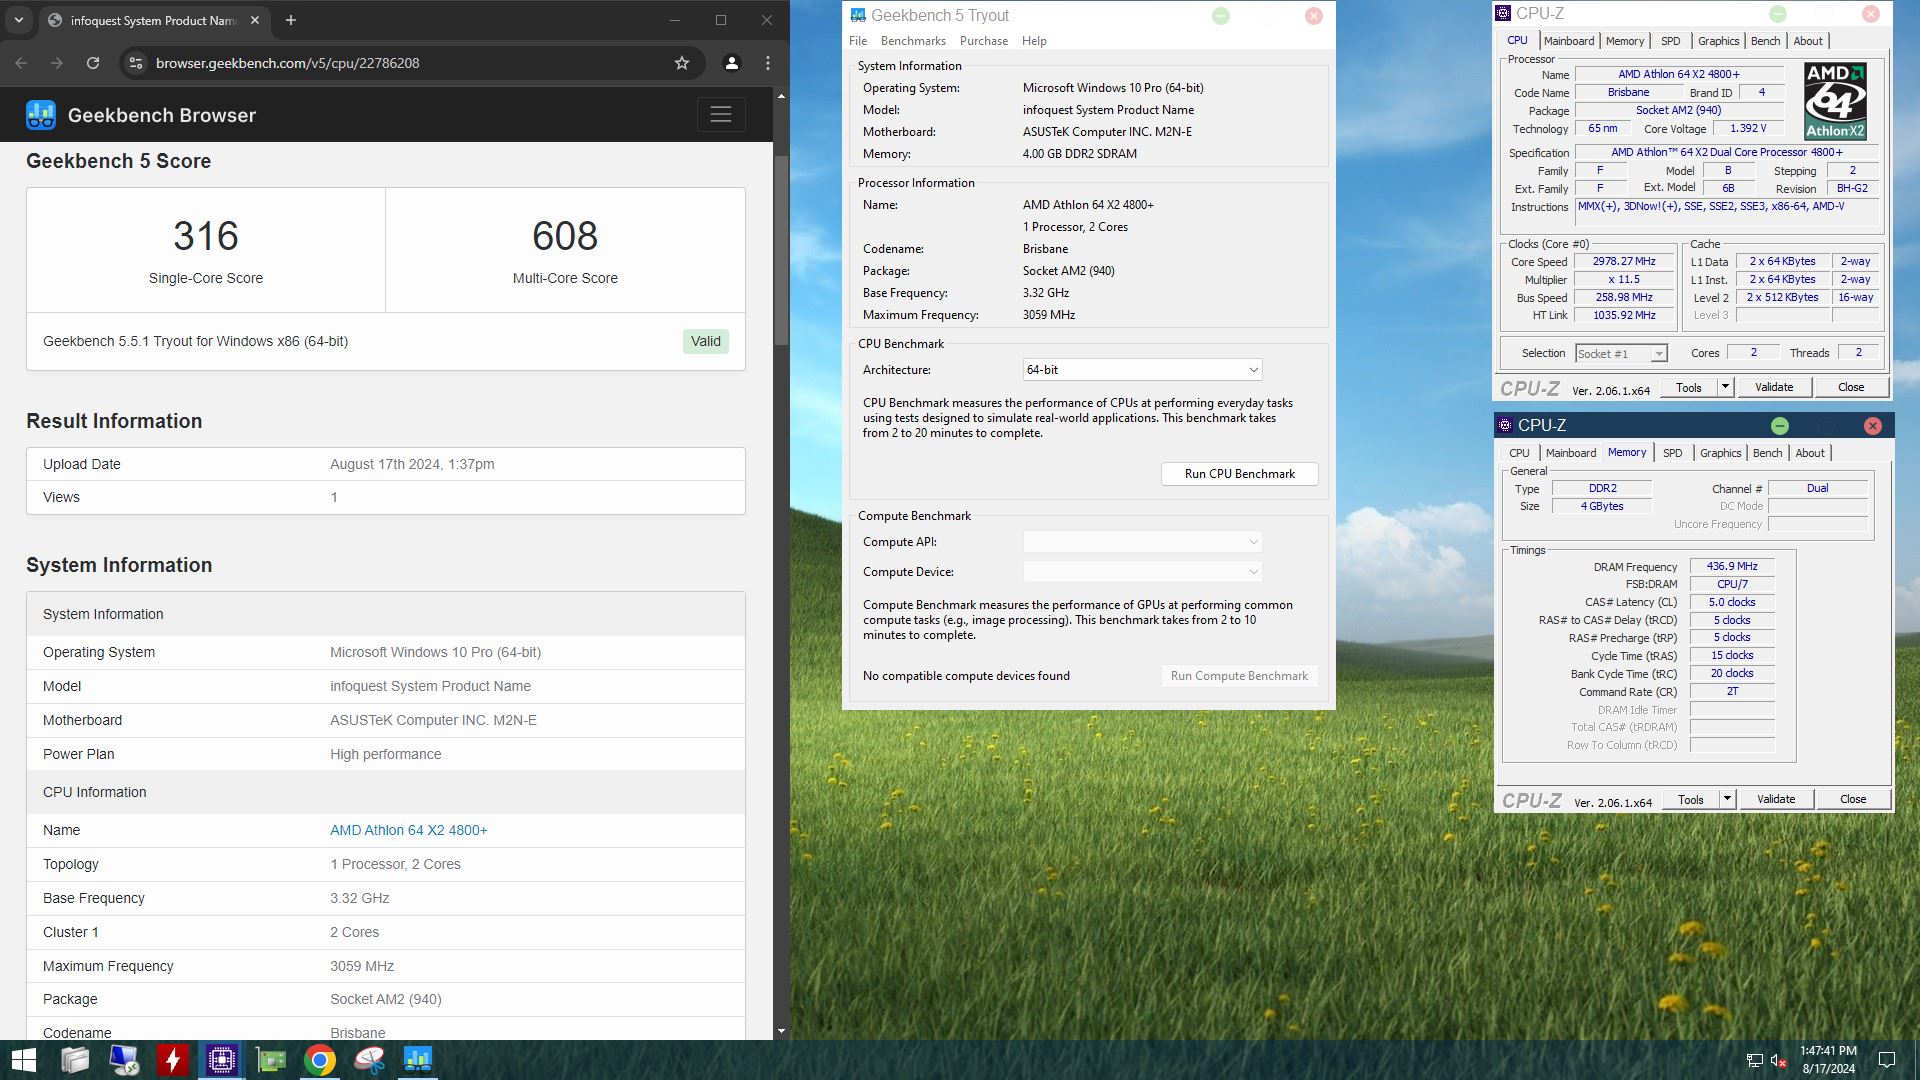
Task: View site information icon in address bar
Action: [137, 63]
